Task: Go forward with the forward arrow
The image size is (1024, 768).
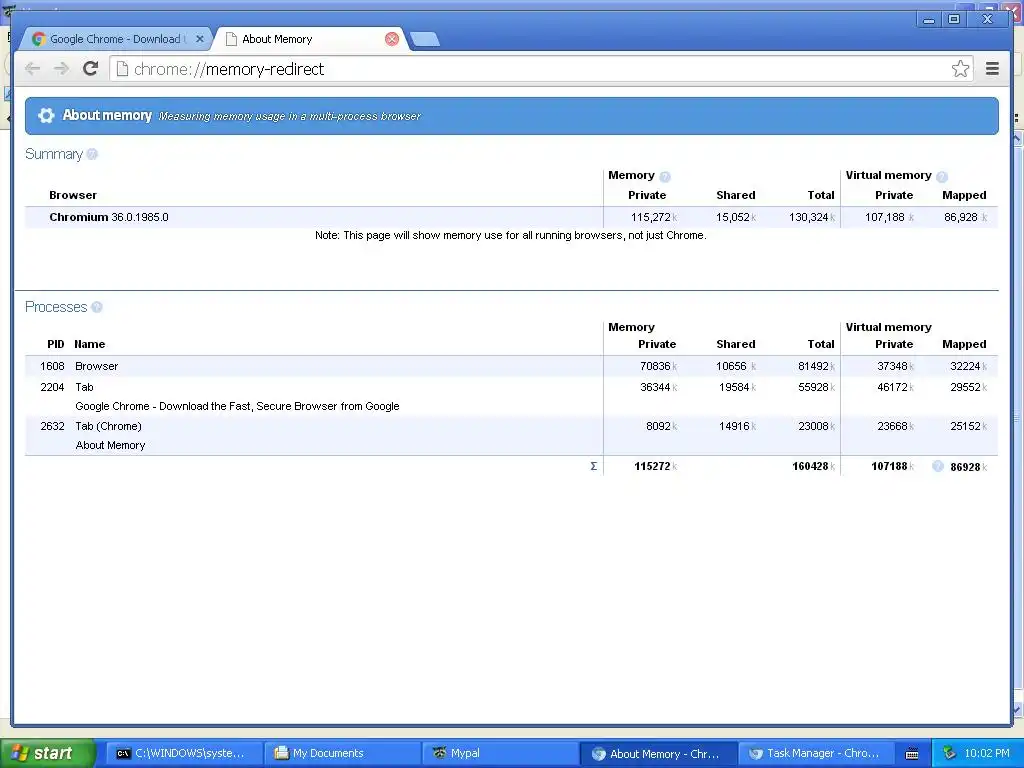Action: tap(61, 69)
